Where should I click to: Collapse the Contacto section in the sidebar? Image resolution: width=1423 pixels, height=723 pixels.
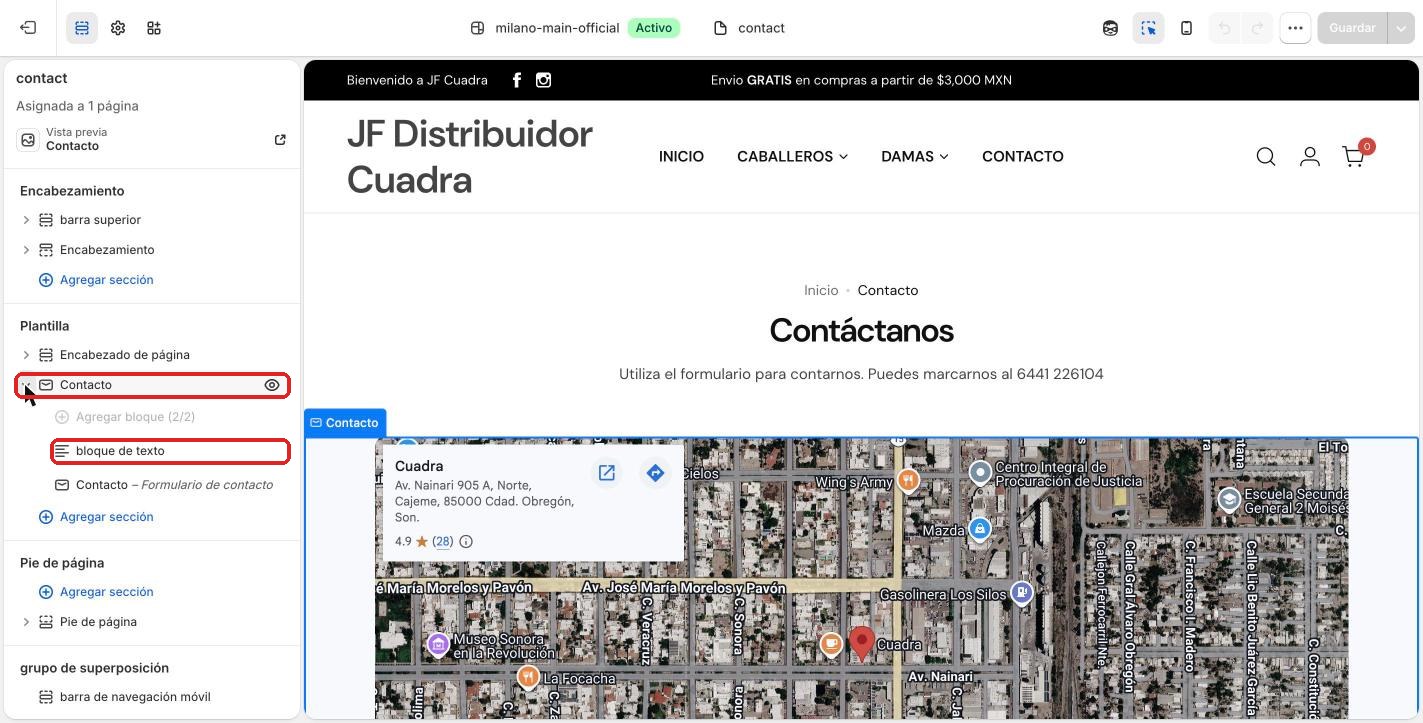point(26,385)
